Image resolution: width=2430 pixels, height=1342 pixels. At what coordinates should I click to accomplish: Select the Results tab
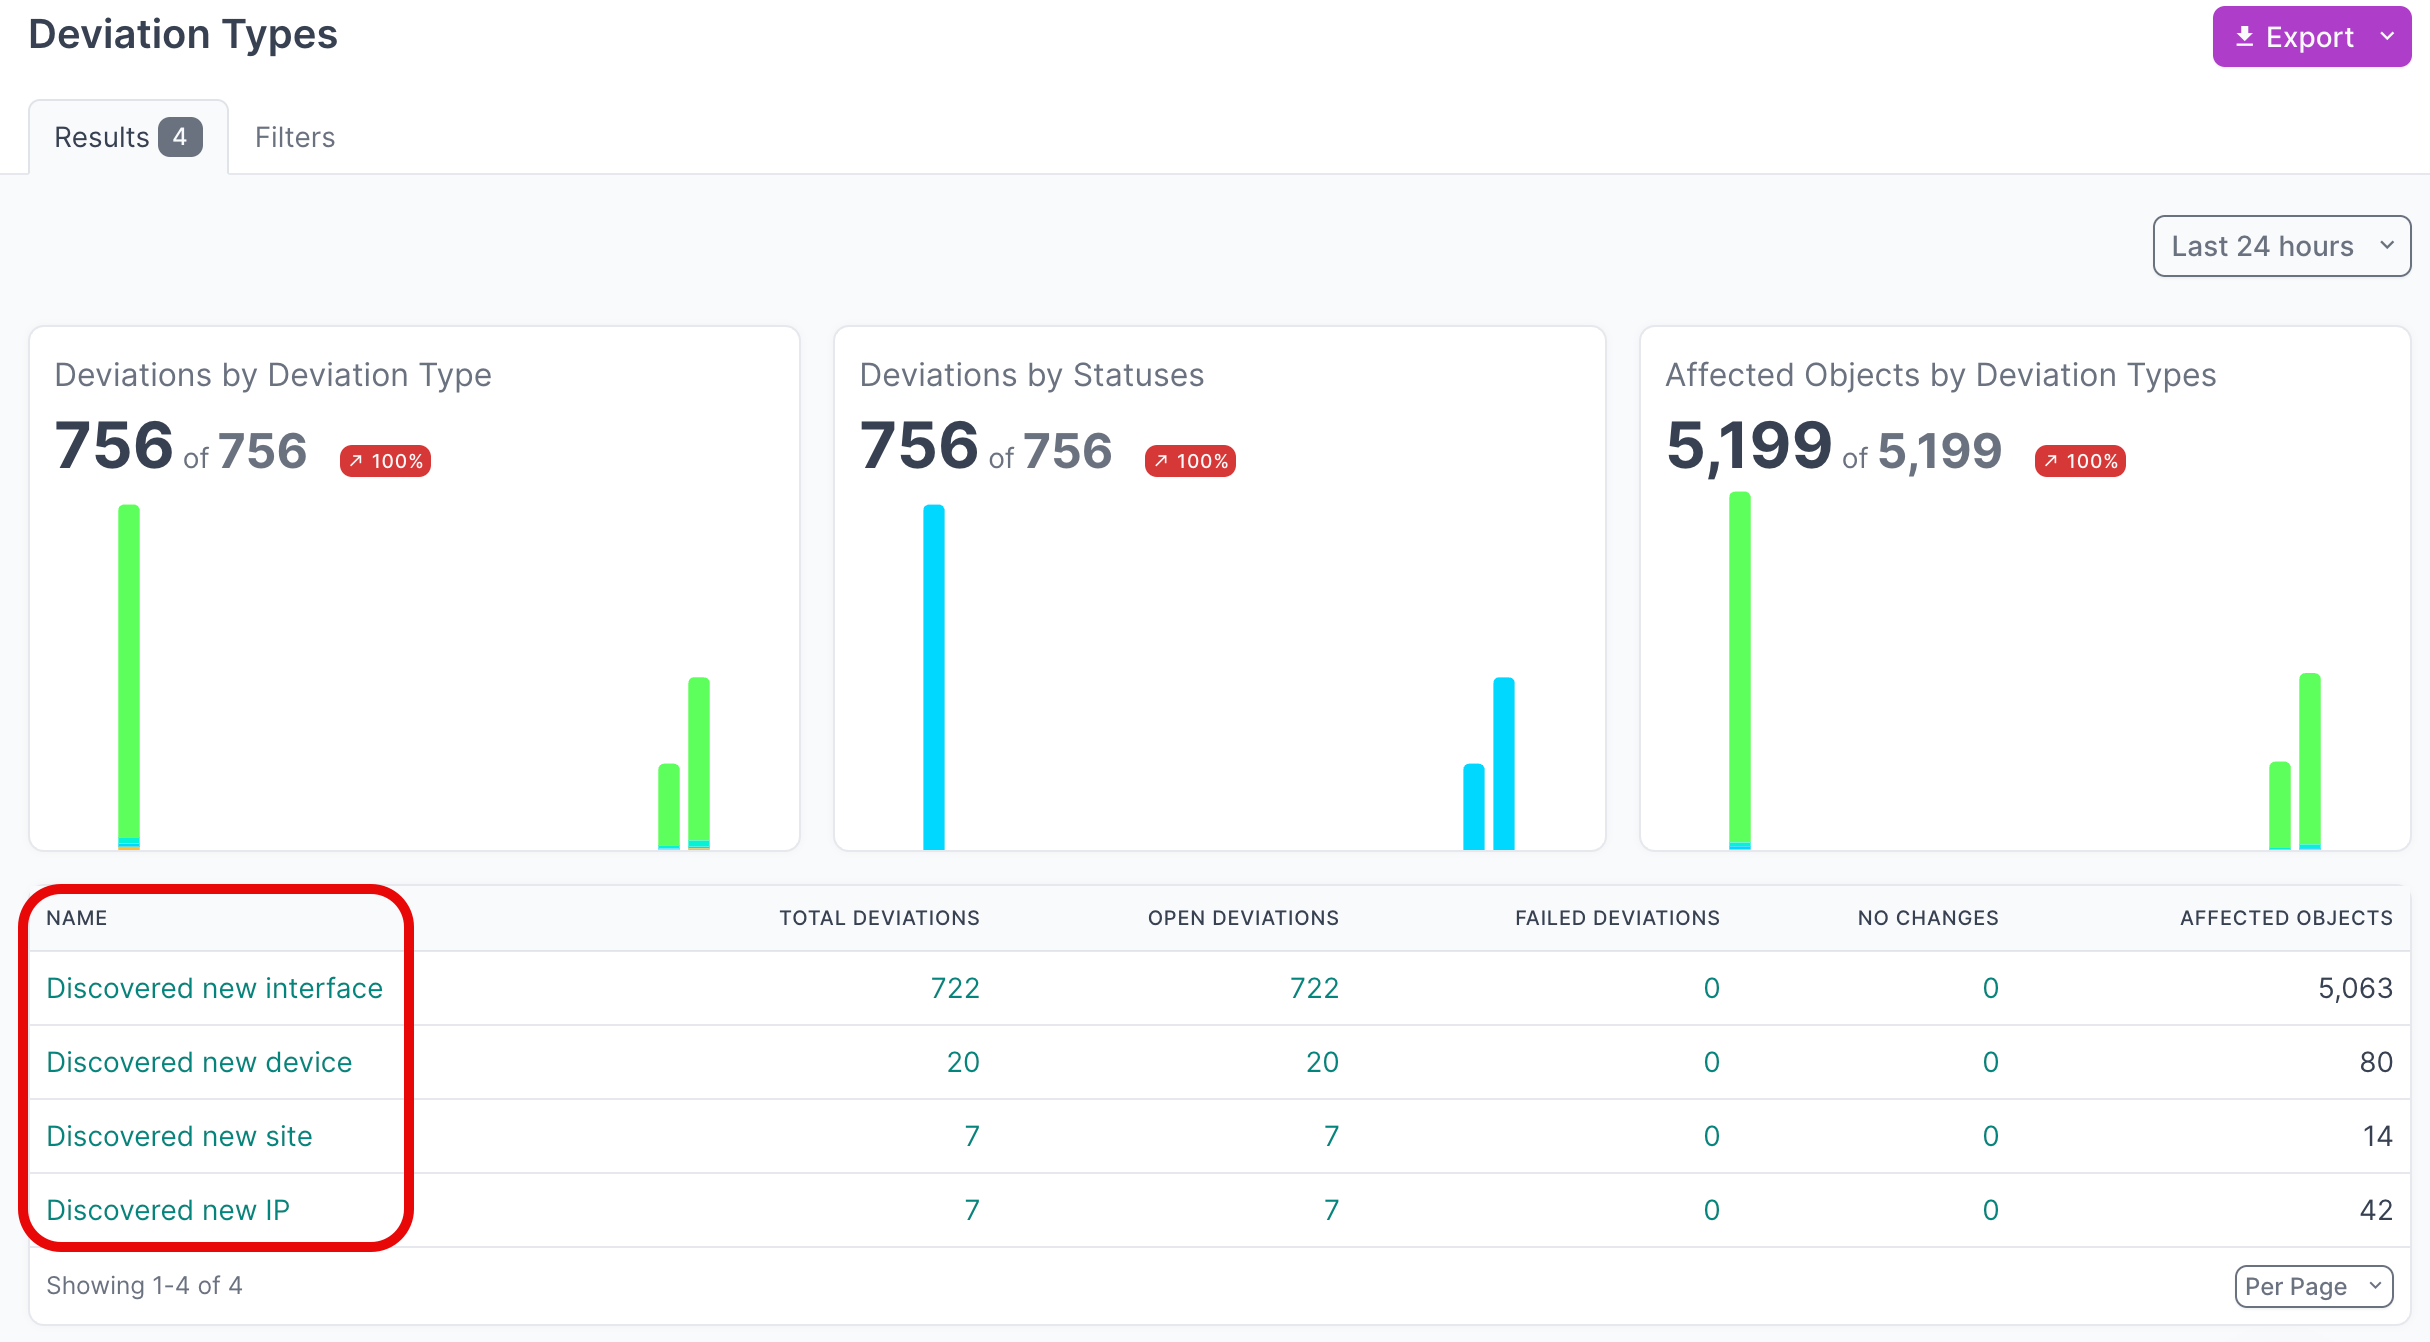coord(127,137)
